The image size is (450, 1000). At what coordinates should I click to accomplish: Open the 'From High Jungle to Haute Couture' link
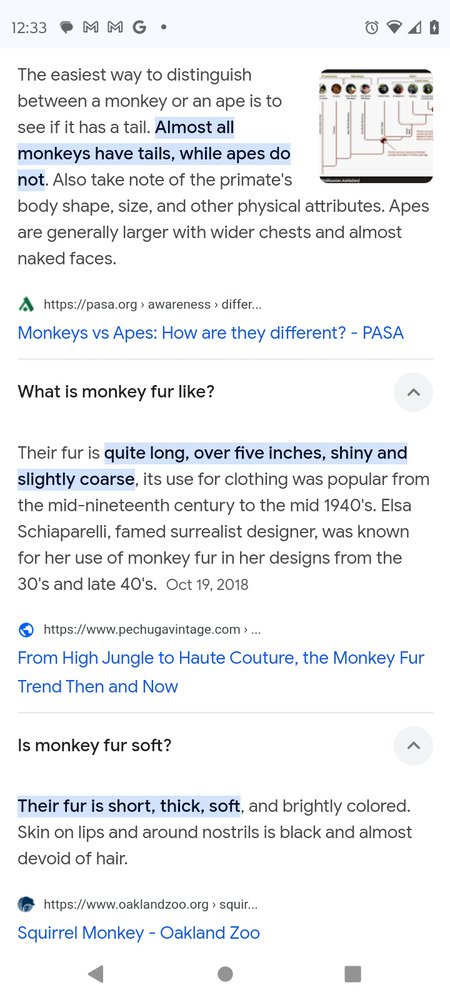pyautogui.click(x=221, y=672)
